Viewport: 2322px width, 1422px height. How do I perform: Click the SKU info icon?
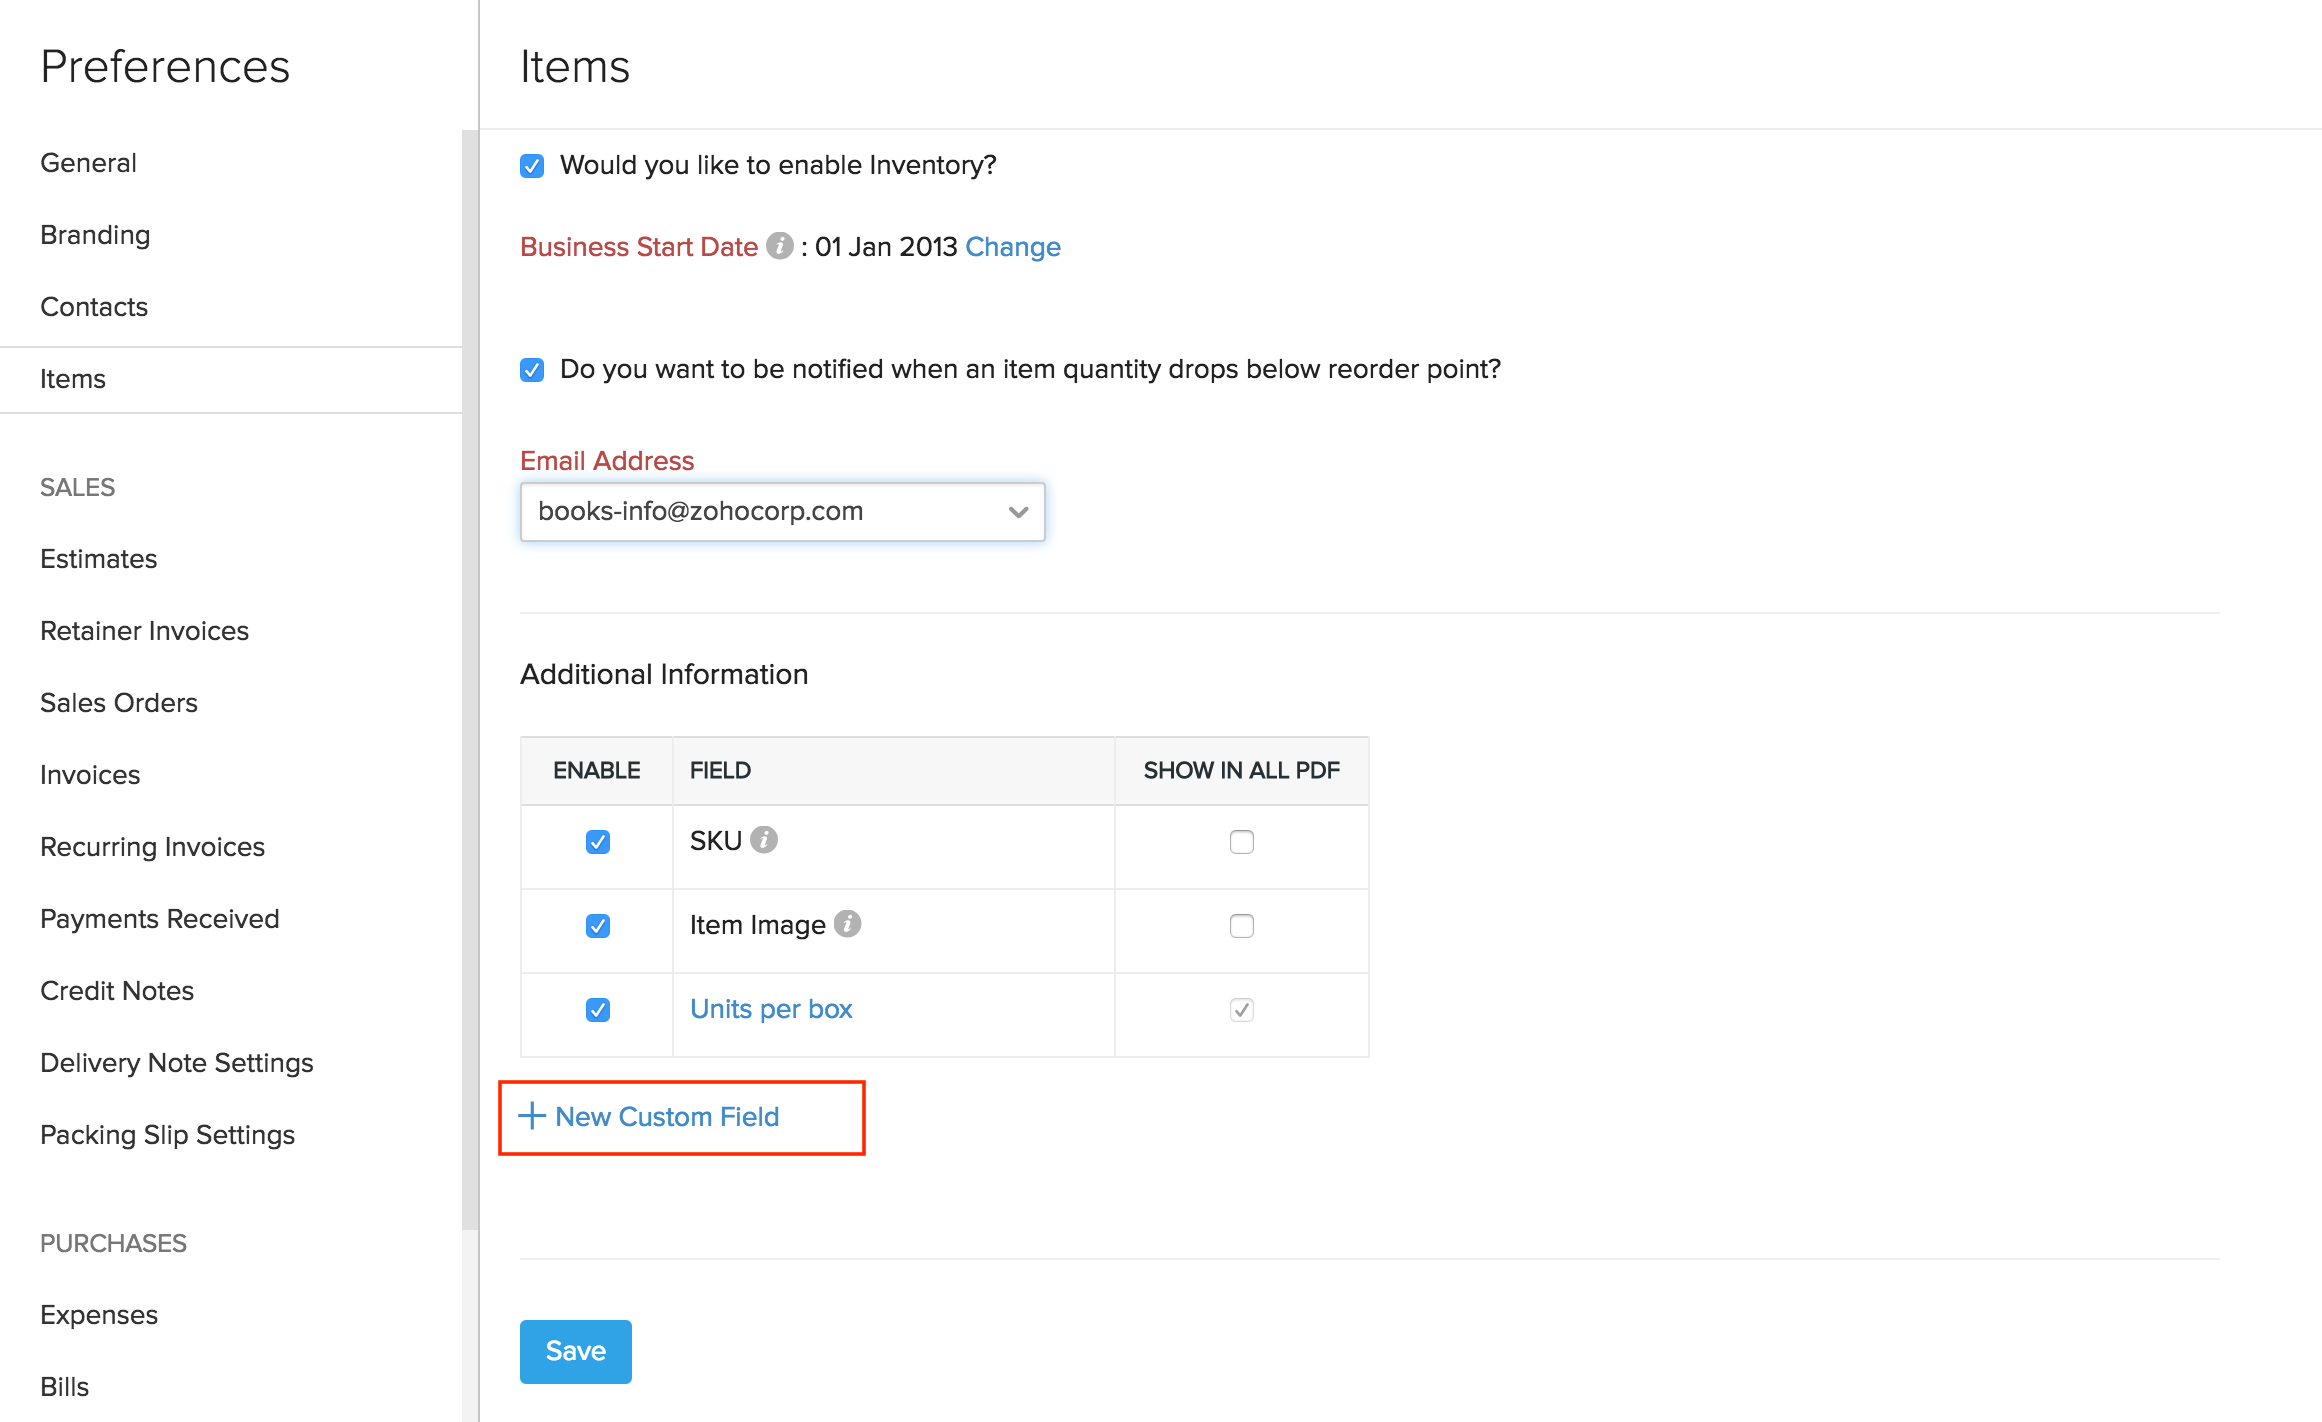pyautogui.click(x=764, y=840)
